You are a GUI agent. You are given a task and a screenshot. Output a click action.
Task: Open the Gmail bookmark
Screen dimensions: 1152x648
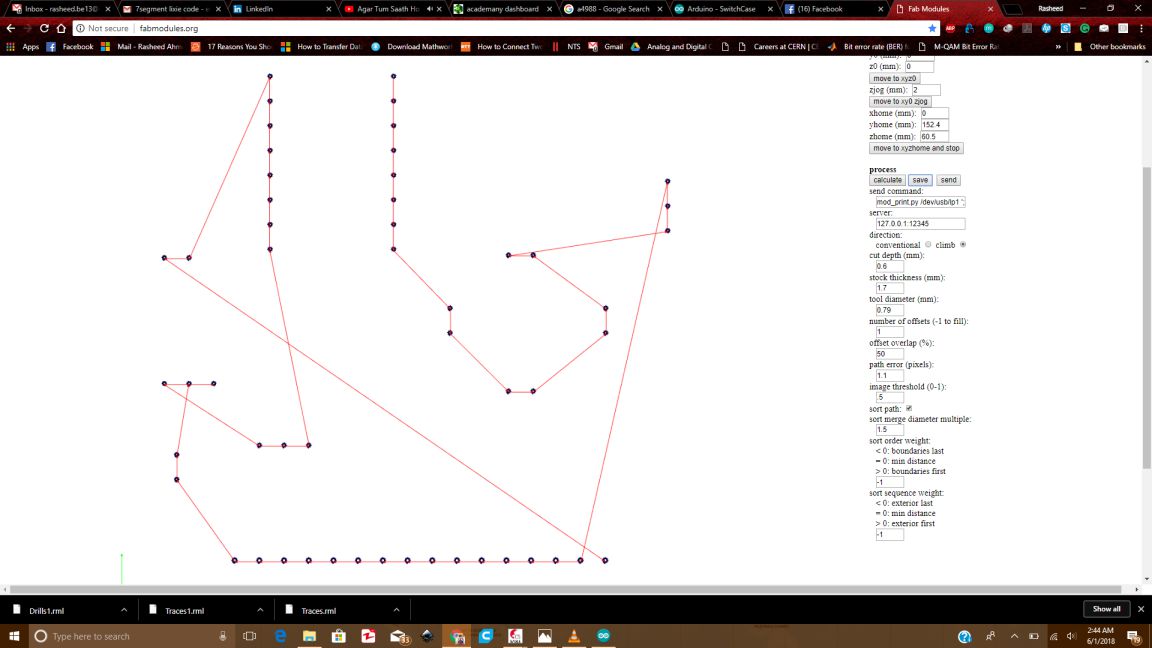(x=605, y=46)
